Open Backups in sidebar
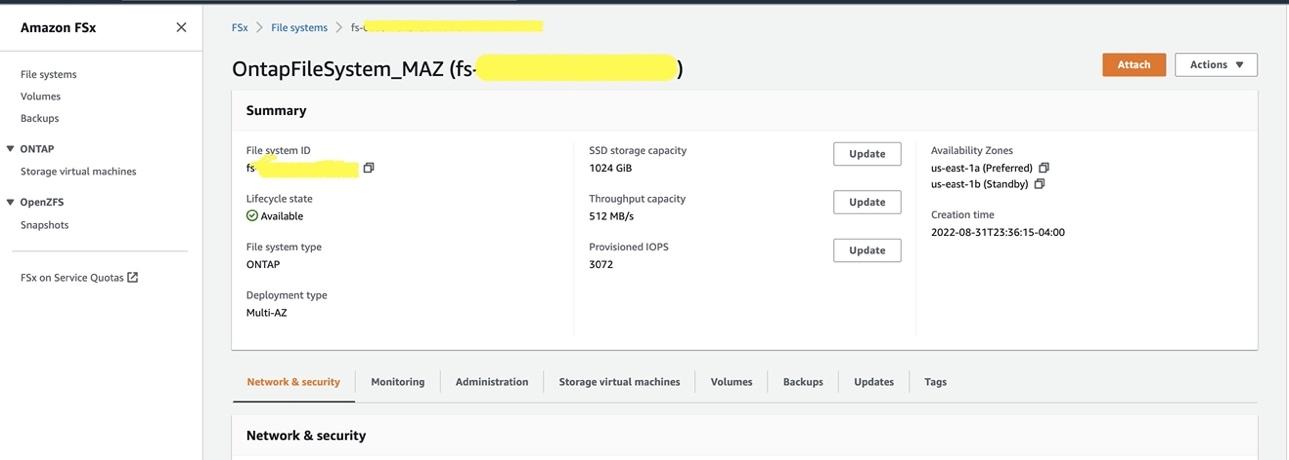The width and height of the screenshot is (1289, 460). pos(40,119)
